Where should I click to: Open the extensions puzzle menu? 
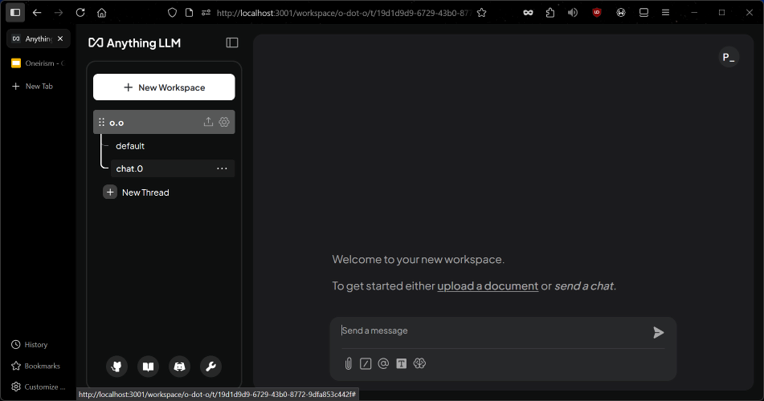click(x=550, y=13)
